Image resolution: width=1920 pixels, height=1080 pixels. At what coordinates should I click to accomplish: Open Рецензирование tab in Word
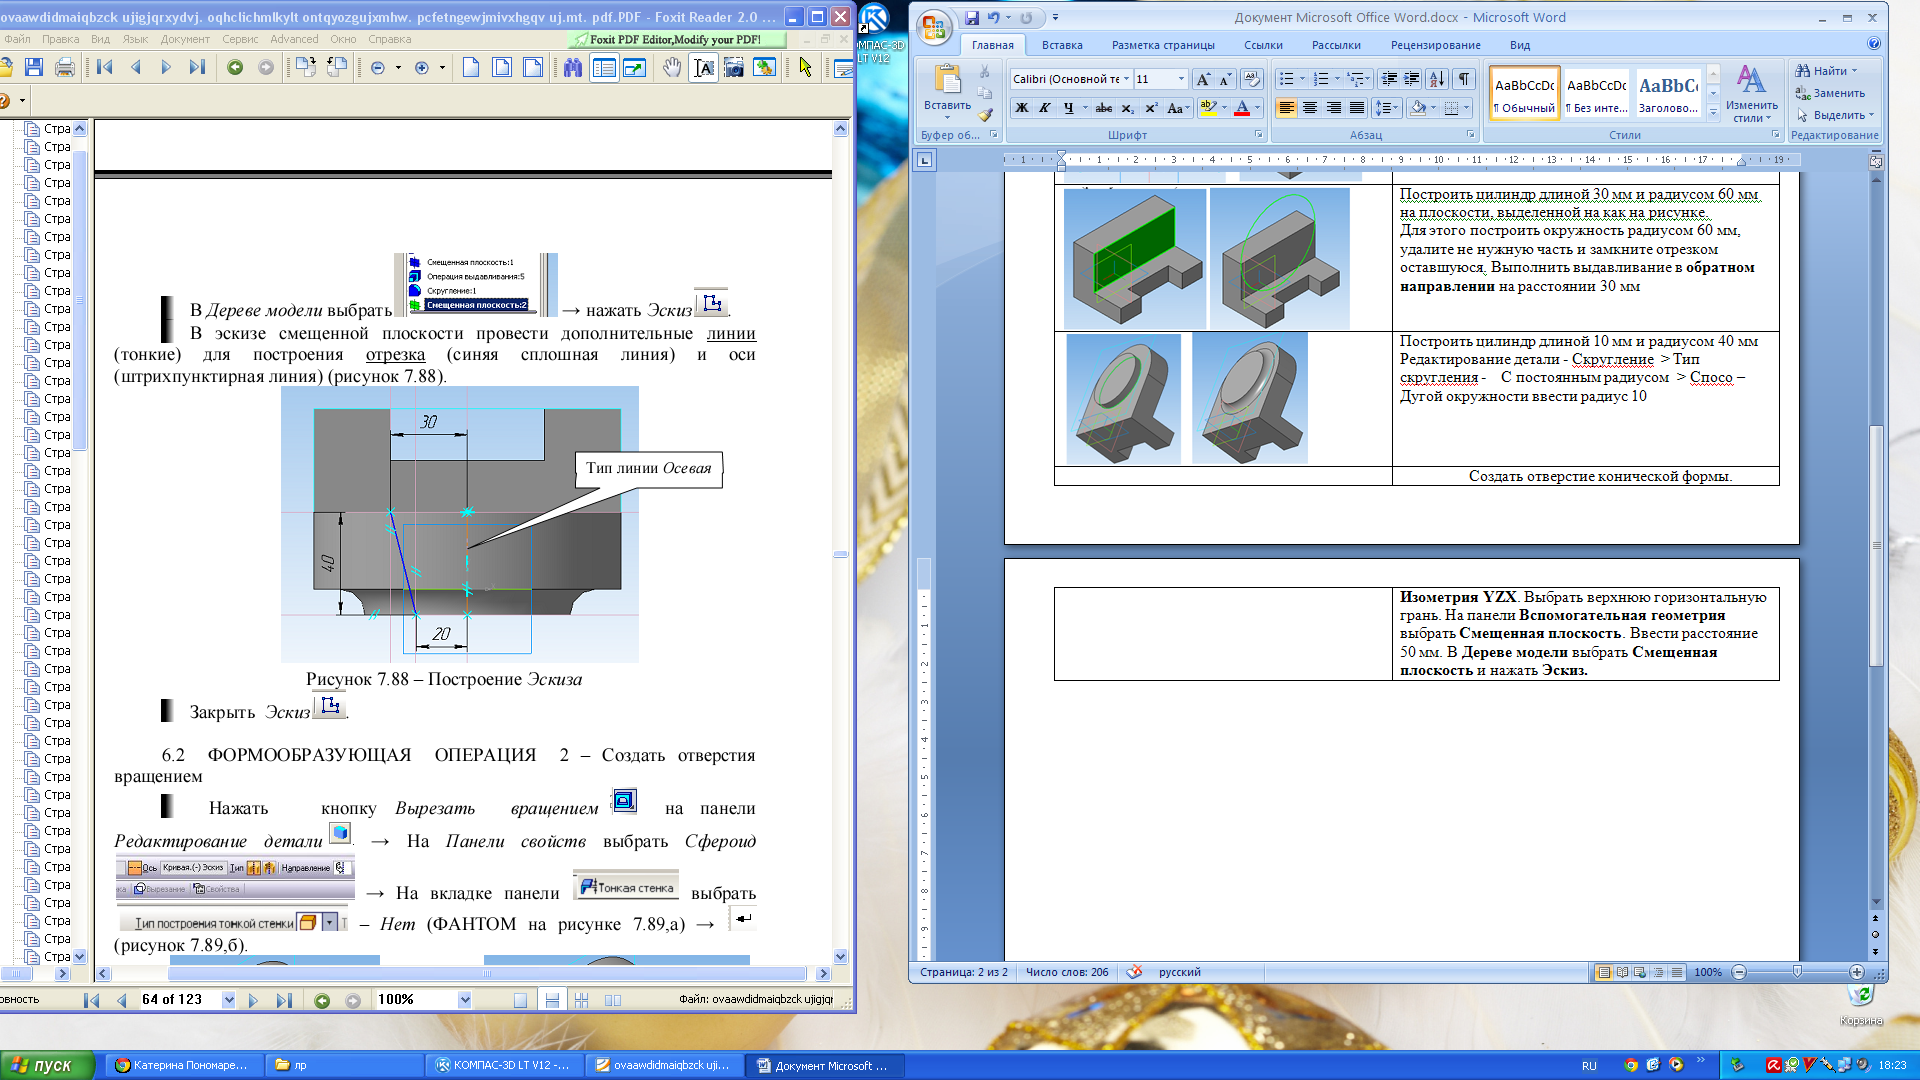[1435, 45]
